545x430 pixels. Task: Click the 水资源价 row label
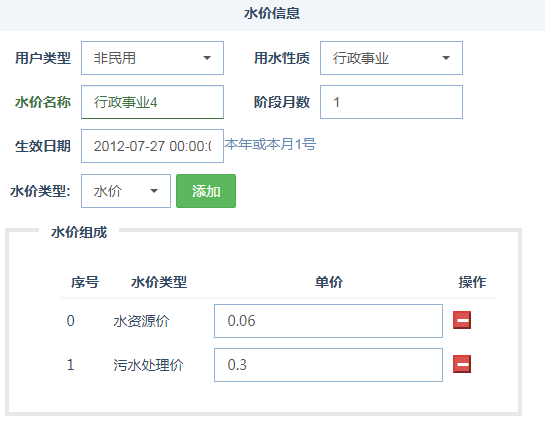pos(141,321)
